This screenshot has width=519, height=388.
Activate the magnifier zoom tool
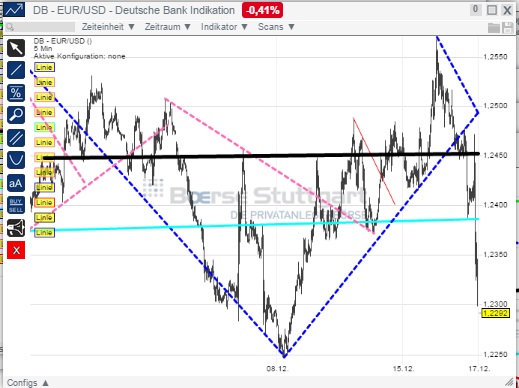tap(16, 115)
